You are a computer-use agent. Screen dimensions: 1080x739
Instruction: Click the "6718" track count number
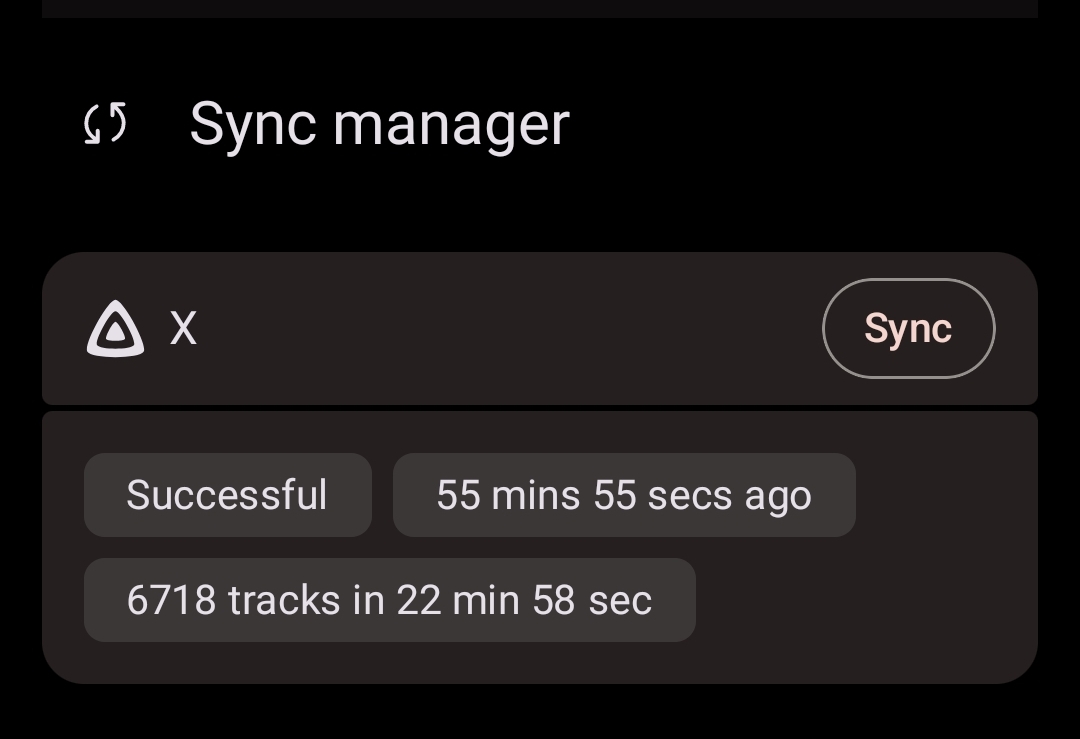click(x=171, y=600)
